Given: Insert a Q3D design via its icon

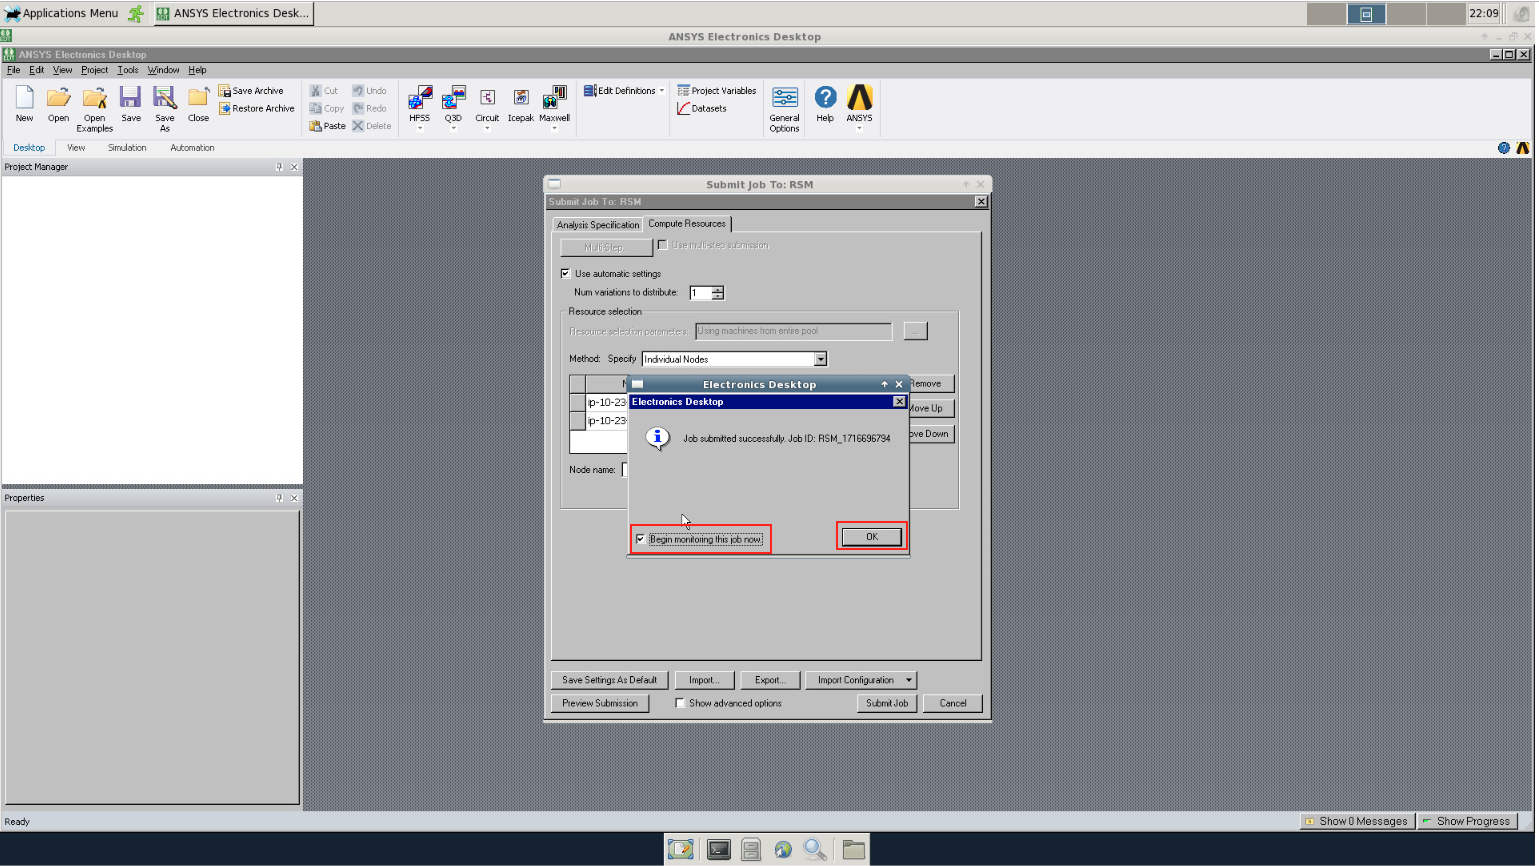Looking at the screenshot, I should (454, 98).
